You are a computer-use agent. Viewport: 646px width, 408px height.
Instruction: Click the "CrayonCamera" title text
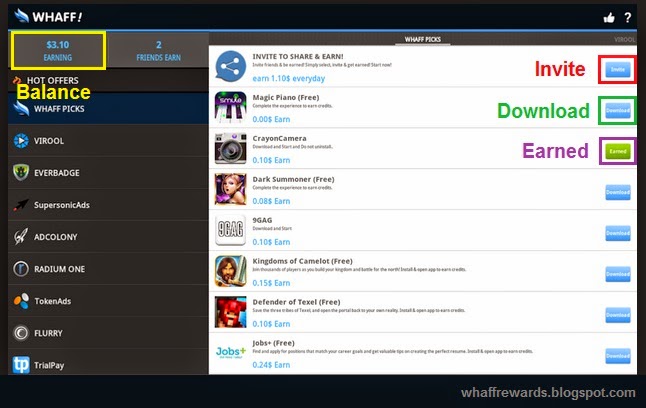pyautogui.click(x=279, y=138)
